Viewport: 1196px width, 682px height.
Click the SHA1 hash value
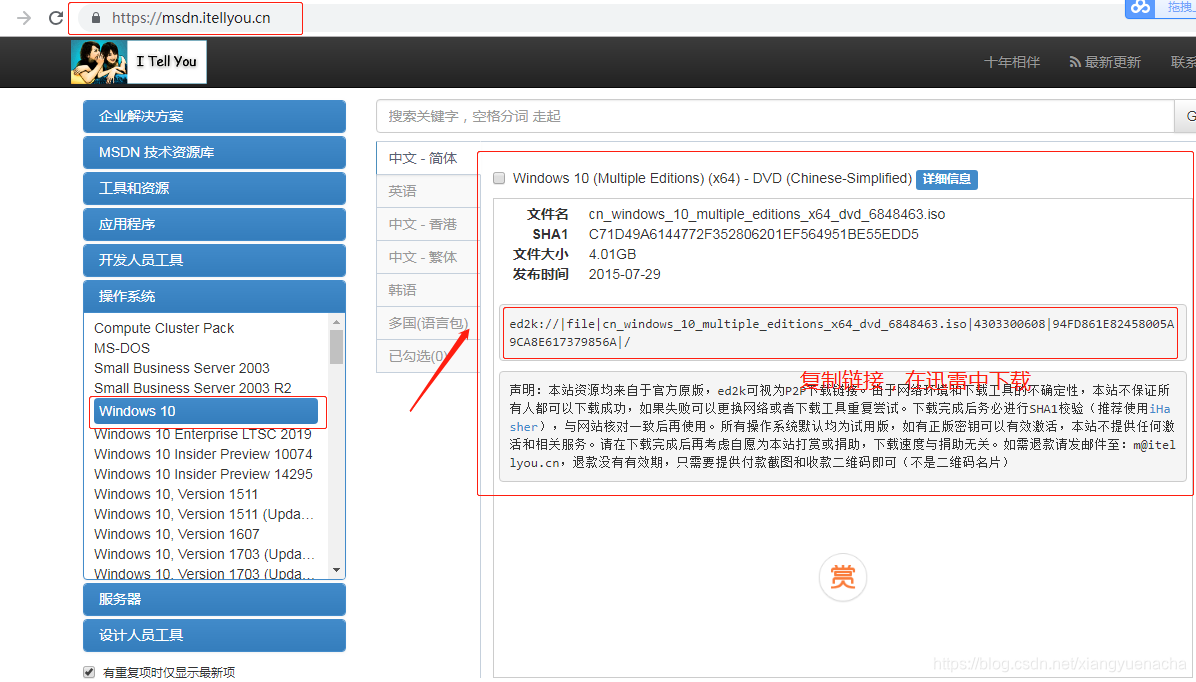[754, 234]
